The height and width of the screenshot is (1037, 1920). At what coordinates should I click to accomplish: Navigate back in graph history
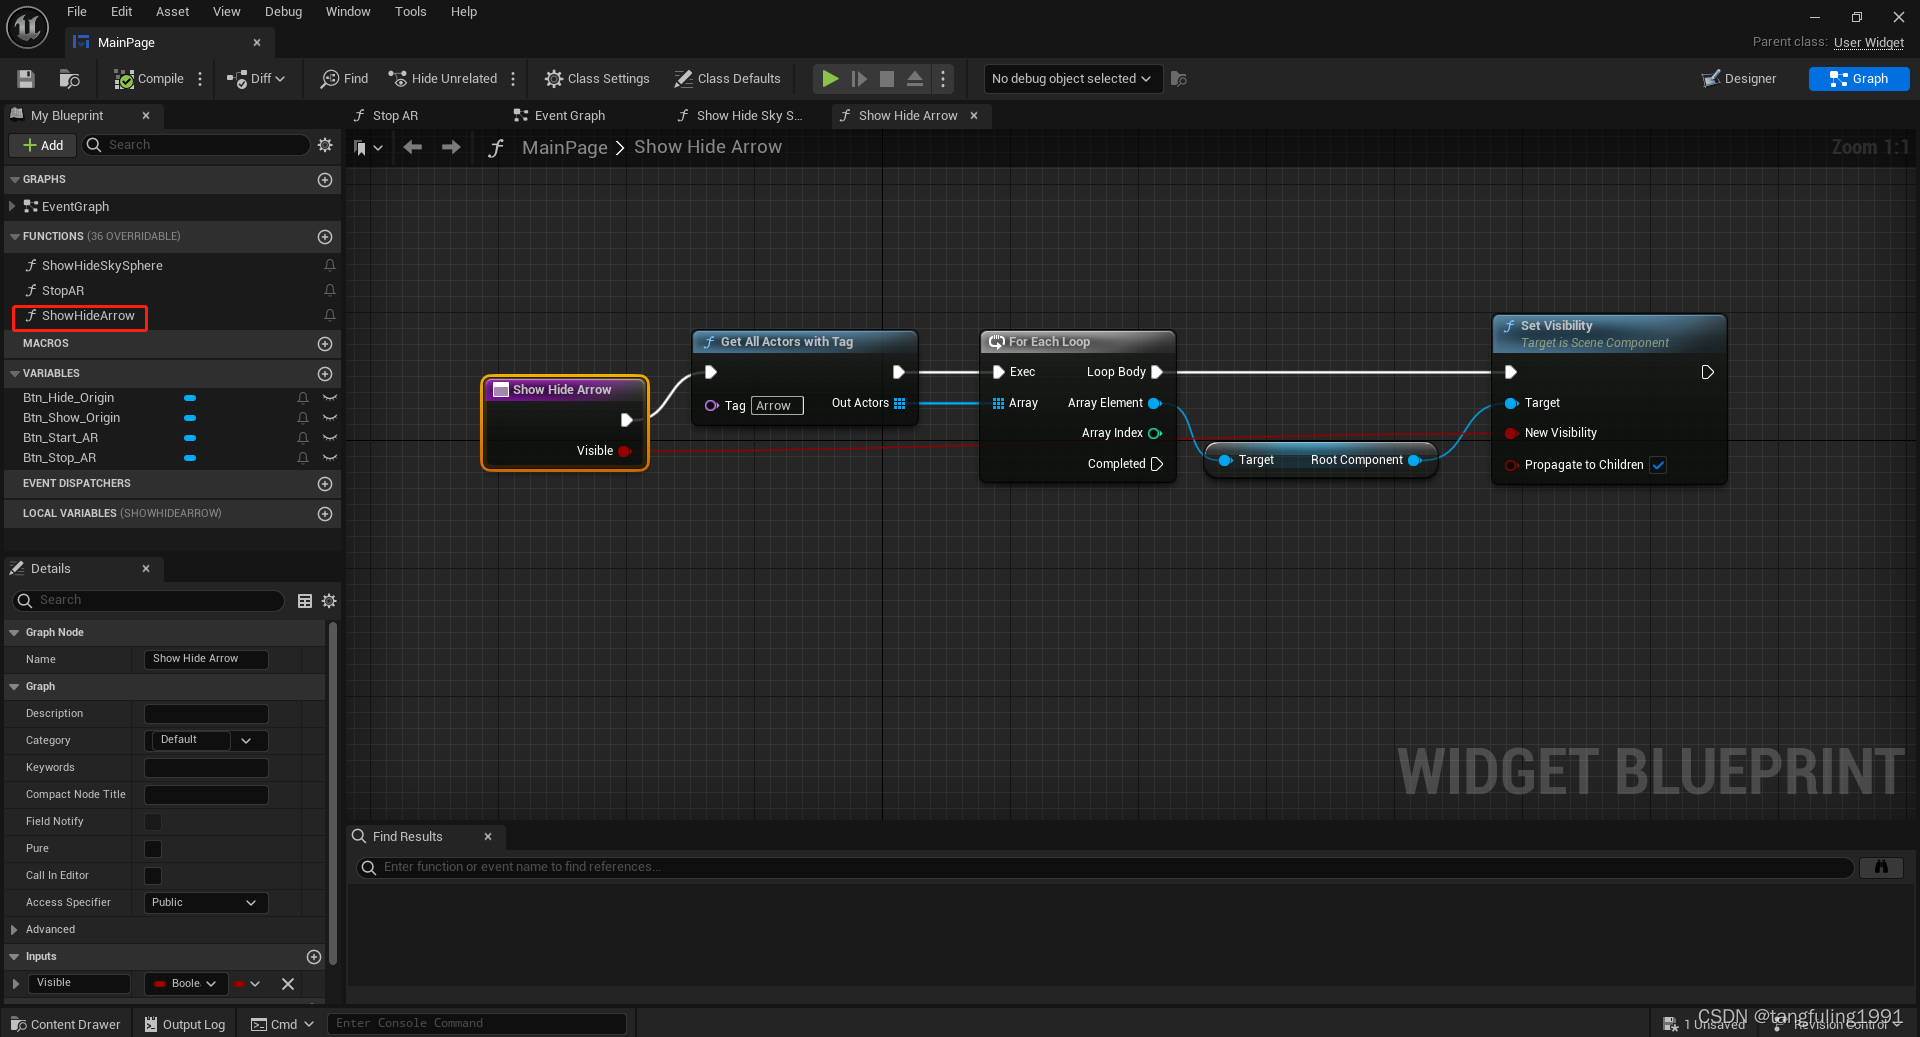pos(412,148)
